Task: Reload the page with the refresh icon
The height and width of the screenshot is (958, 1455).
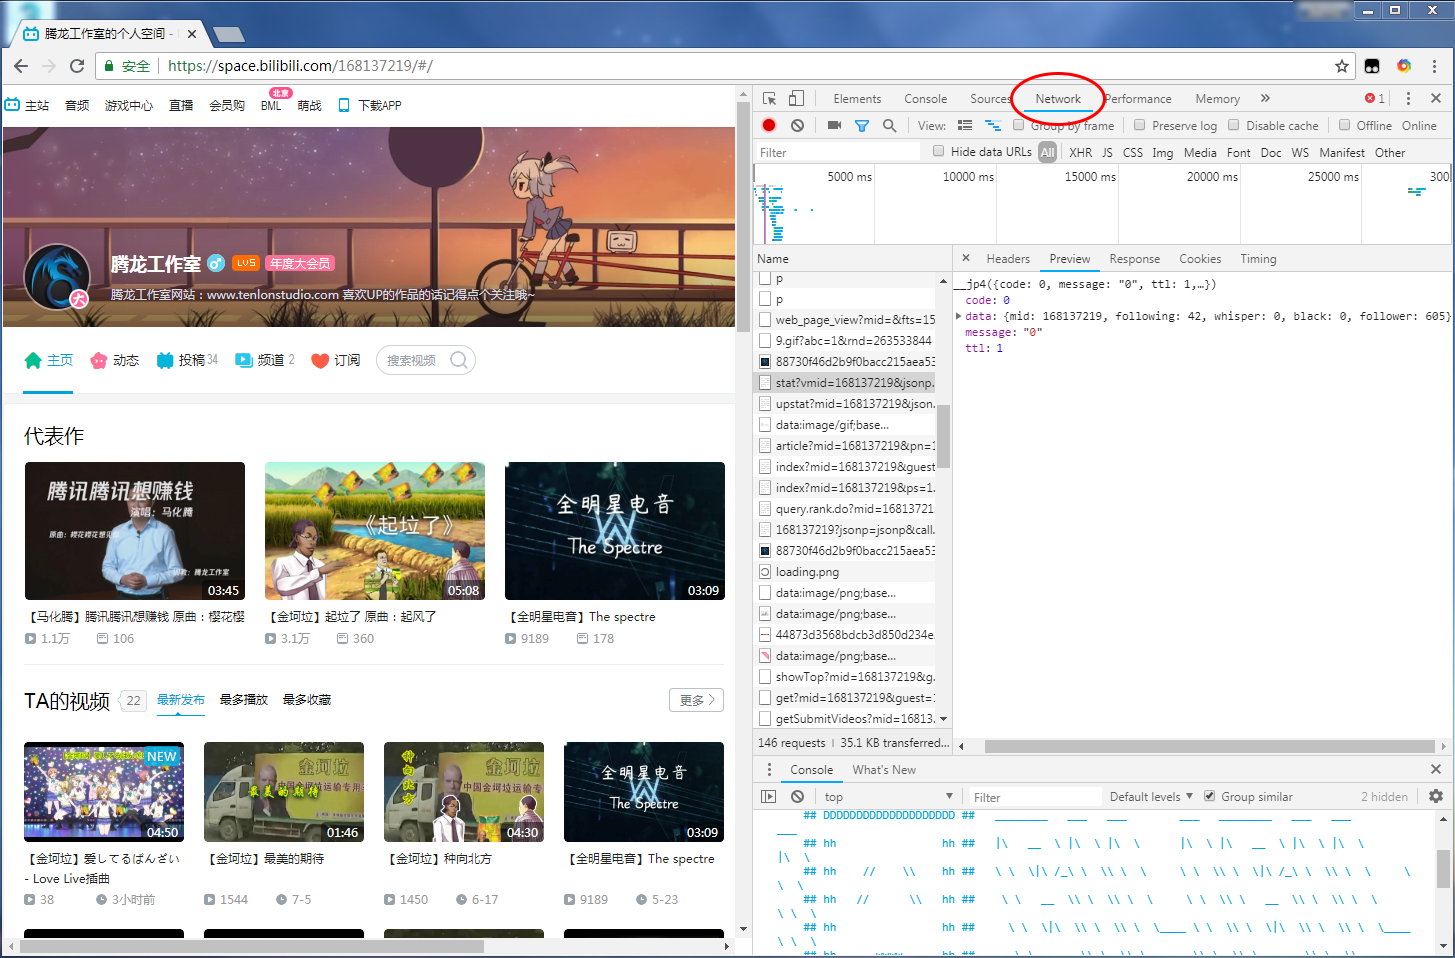Action: pos(77,66)
